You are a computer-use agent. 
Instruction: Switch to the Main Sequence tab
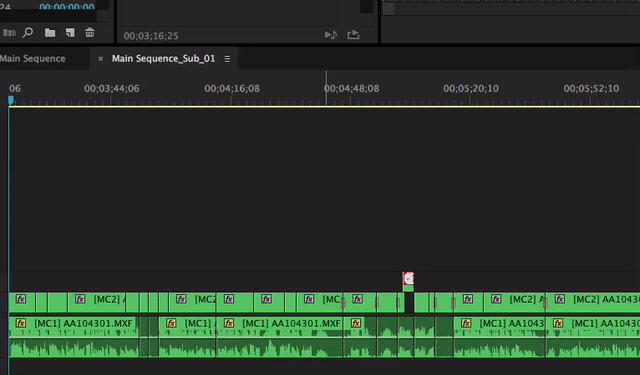(x=33, y=58)
